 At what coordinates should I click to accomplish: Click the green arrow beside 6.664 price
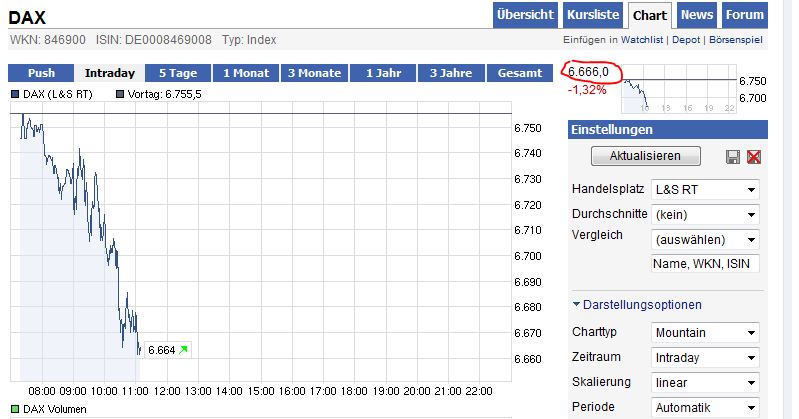click(x=183, y=350)
